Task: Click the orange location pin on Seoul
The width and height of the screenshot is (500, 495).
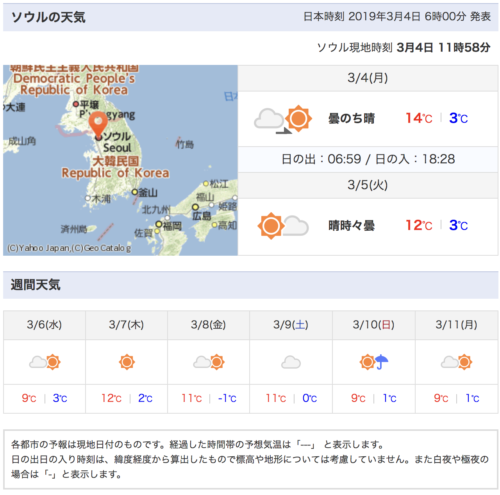Action: pyautogui.click(x=98, y=124)
